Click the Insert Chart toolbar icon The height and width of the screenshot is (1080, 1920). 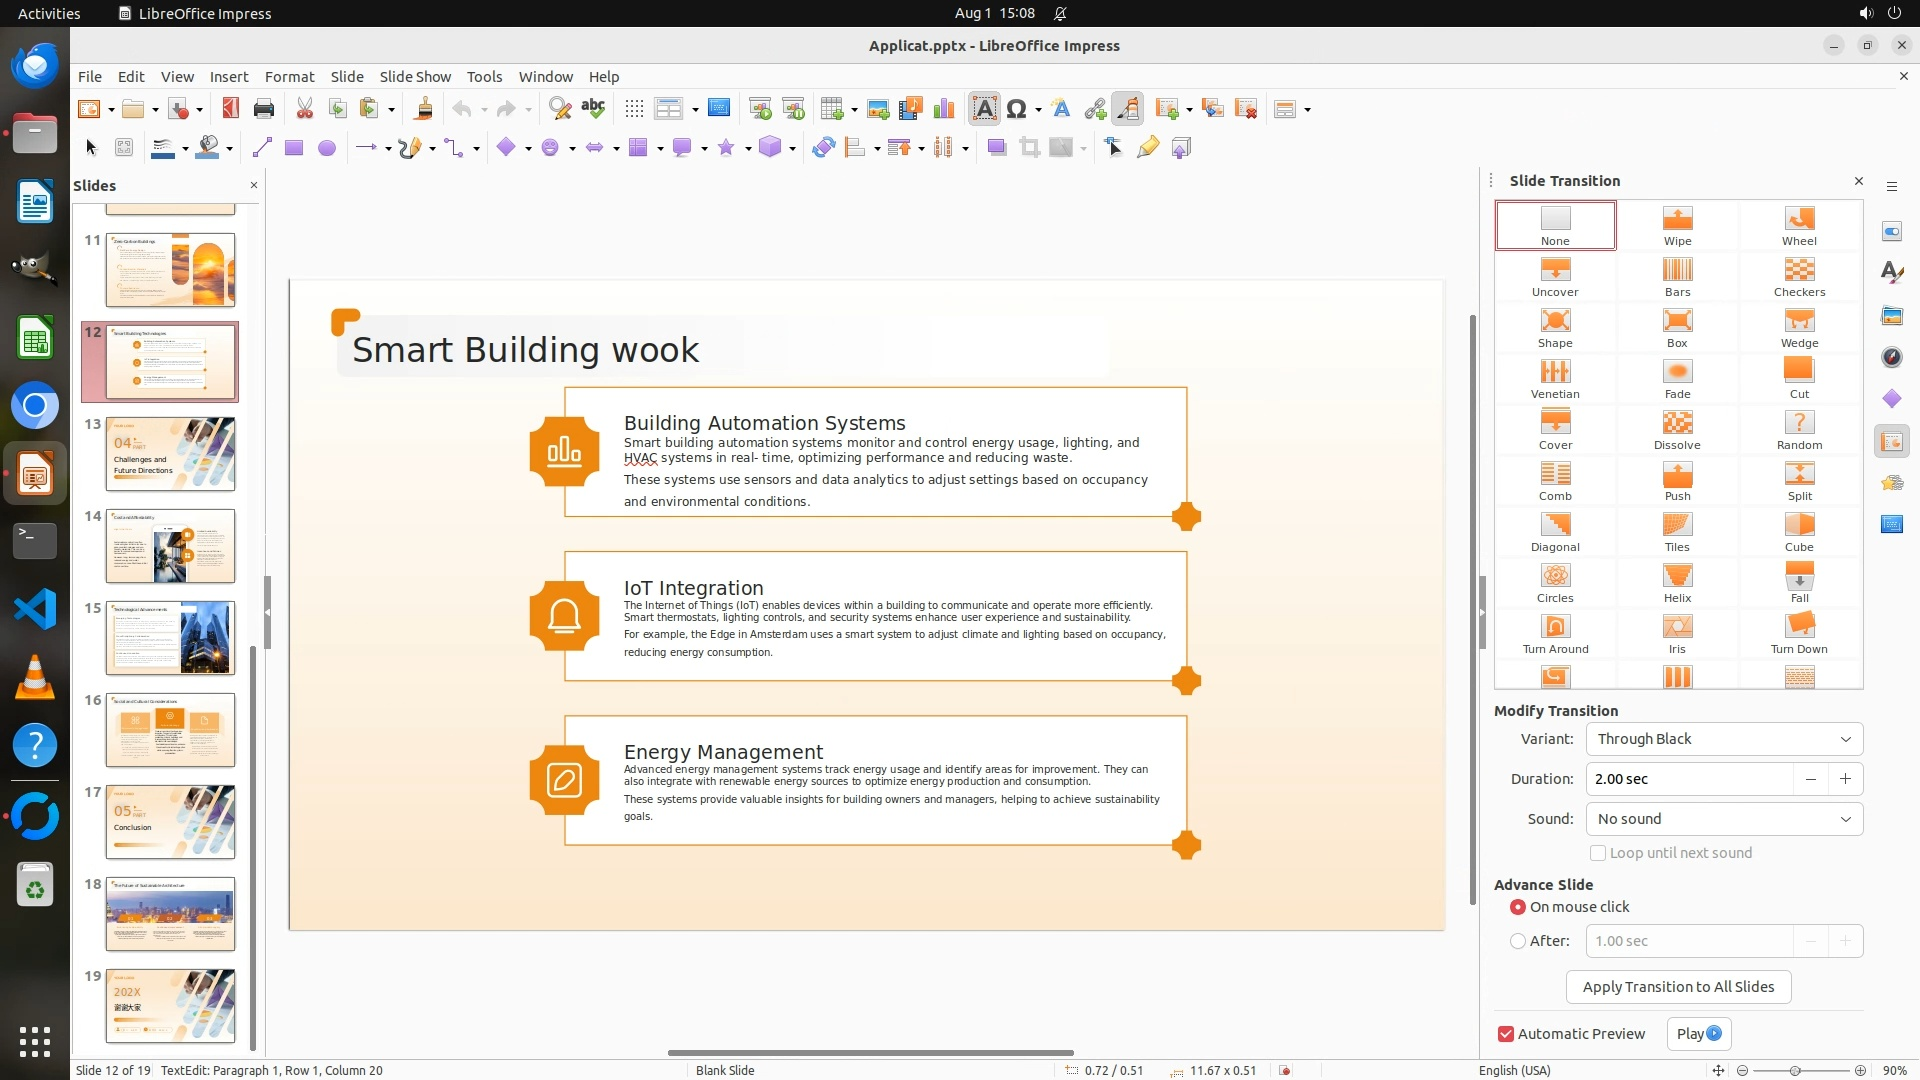(943, 109)
